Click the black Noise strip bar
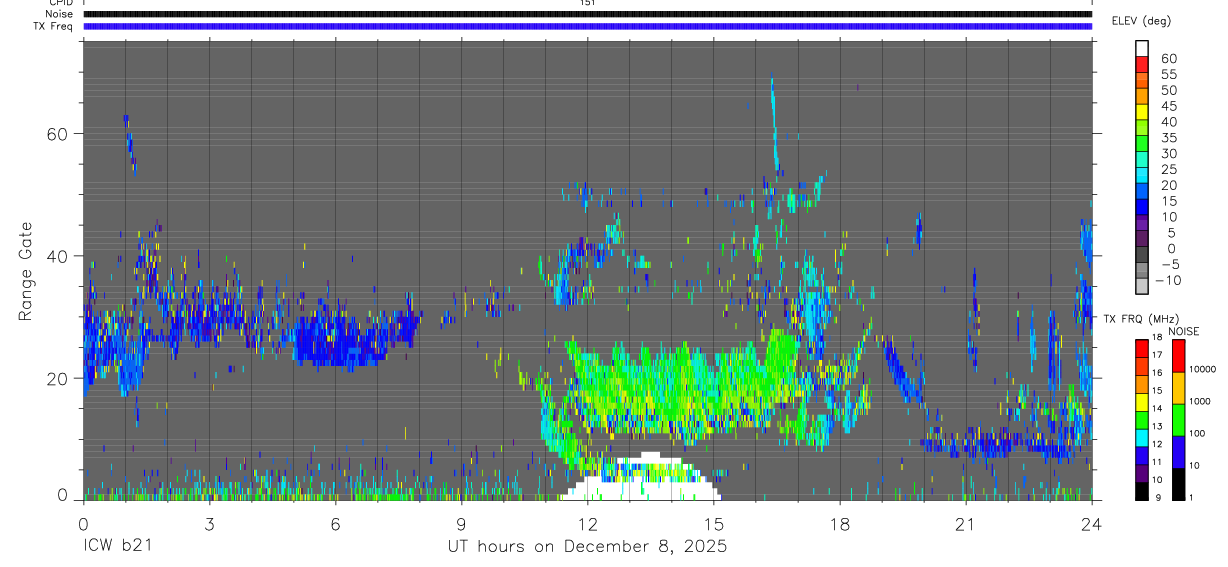The width and height of the screenshot is (1228, 567). click(x=587, y=14)
